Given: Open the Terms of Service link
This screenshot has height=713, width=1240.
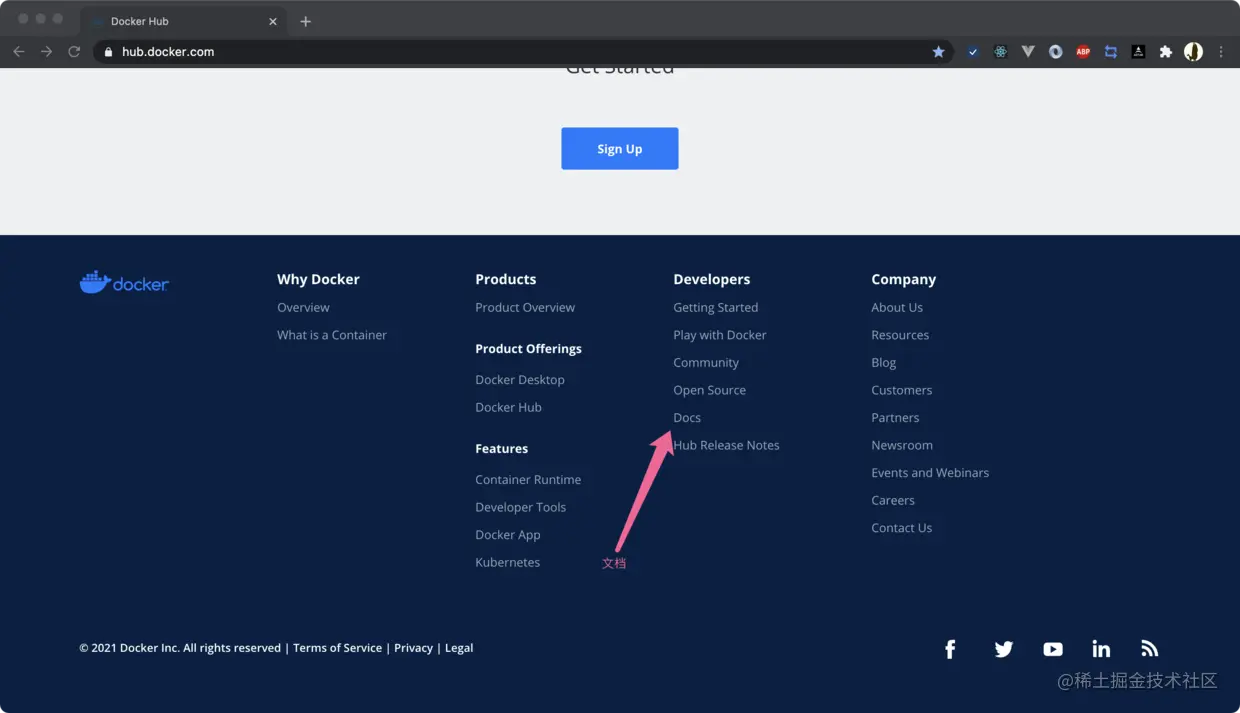Looking at the screenshot, I should coord(337,648).
